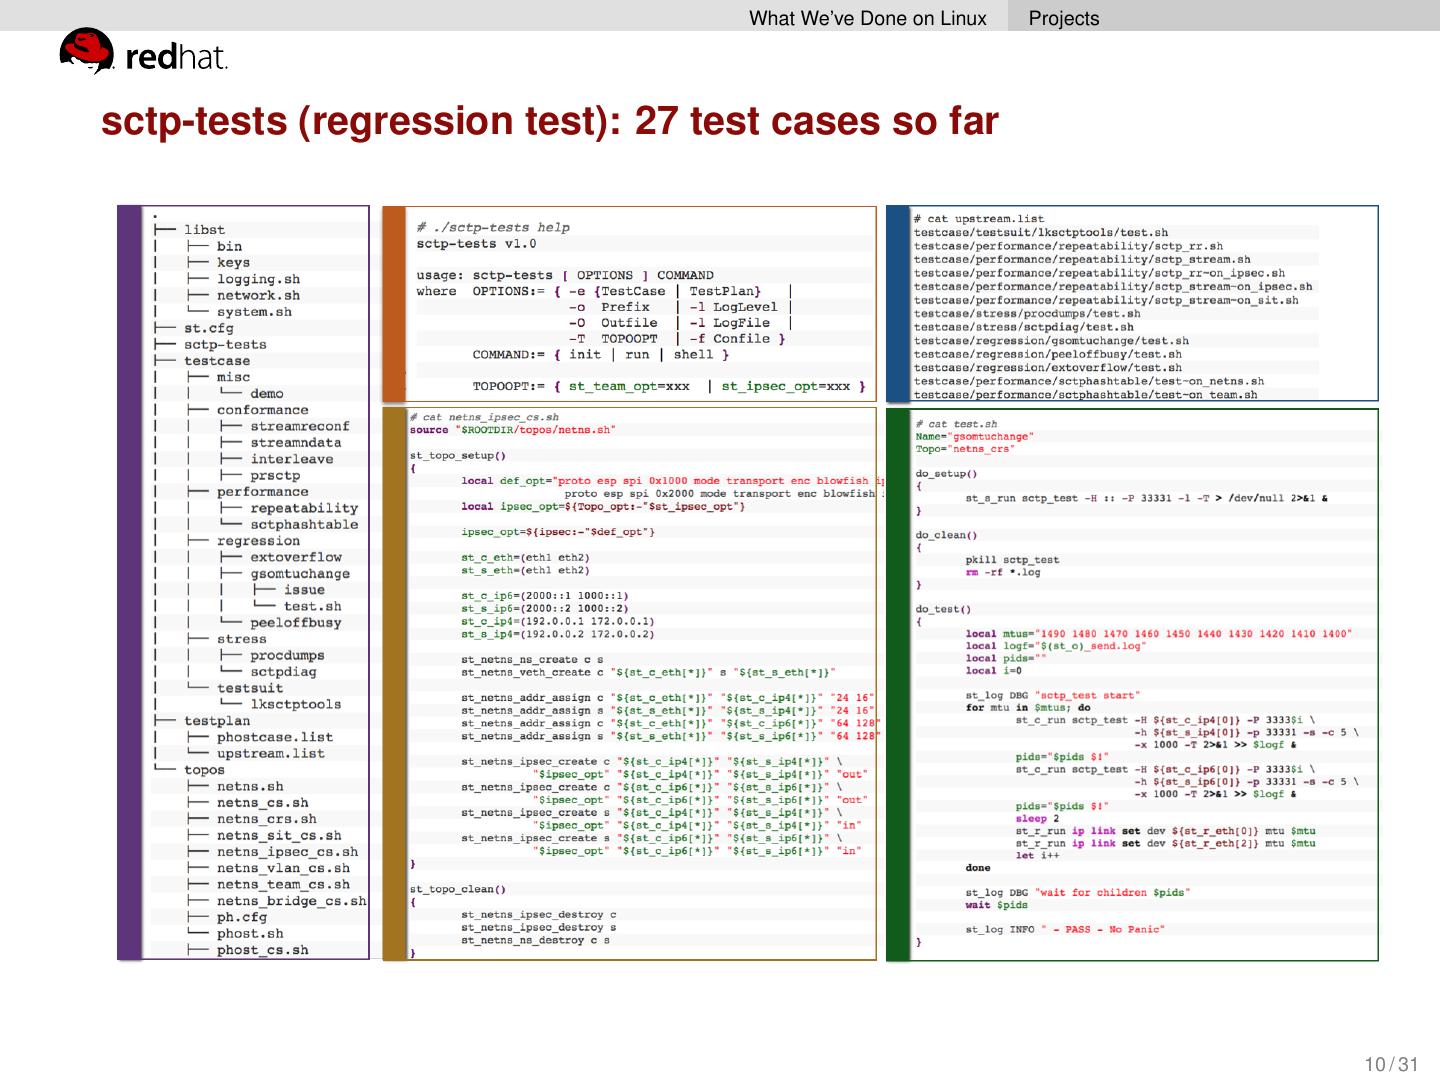Select upstream.list in the directory tree
Image resolution: width=1440 pixels, height=1080 pixels.
pos(271,754)
